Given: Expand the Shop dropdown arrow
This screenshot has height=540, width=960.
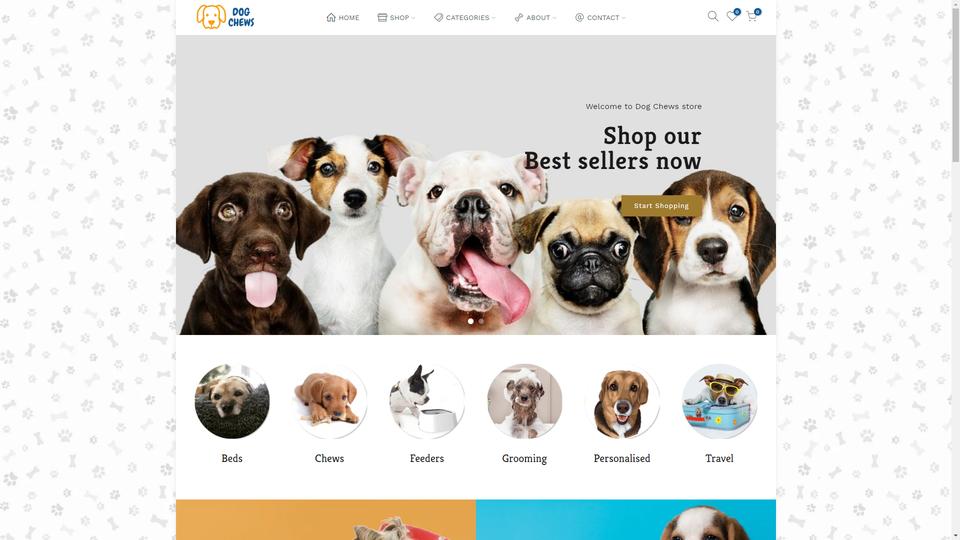Looking at the screenshot, I should [x=413, y=18].
